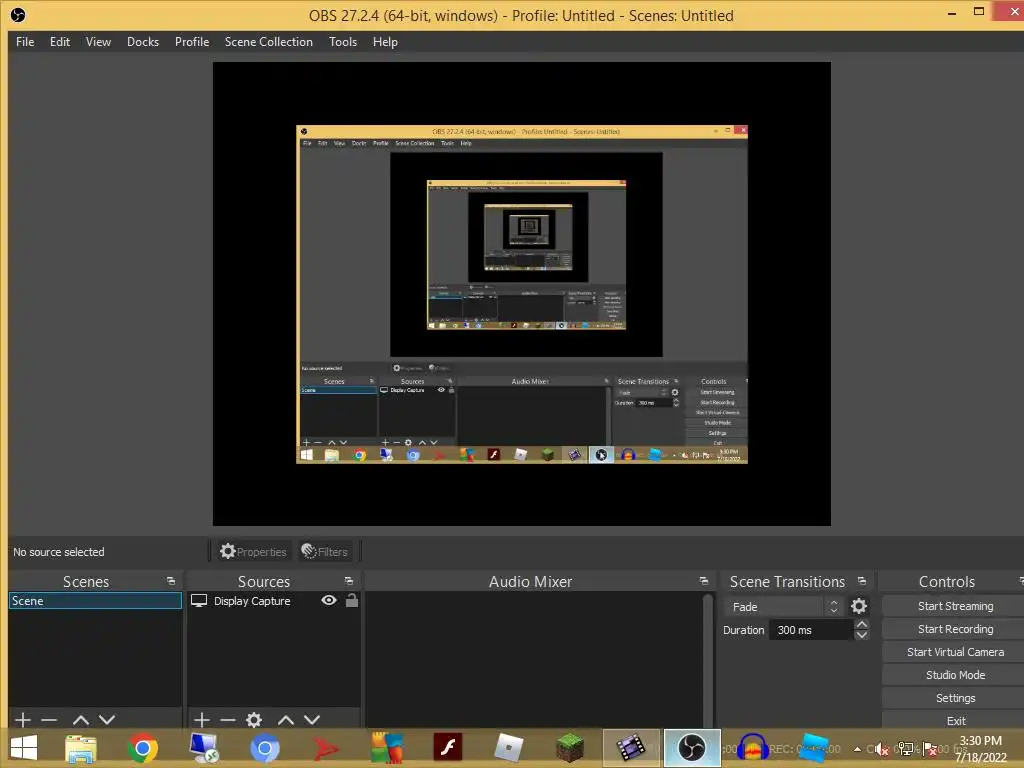Click the Filters button
1024x768 pixels.
tap(325, 552)
